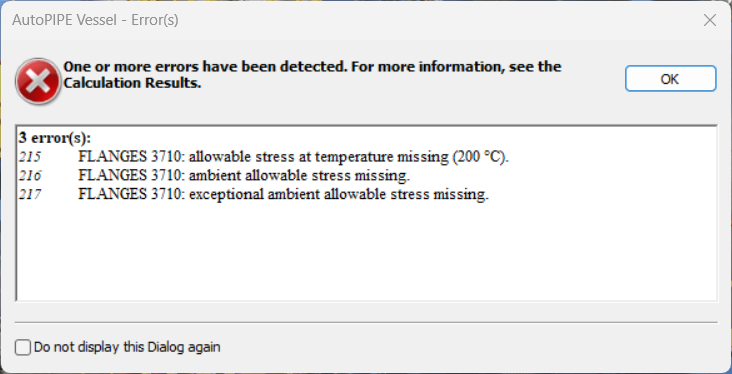Click the 3 error(s) heading
732x374 pixels.
(x=55, y=138)
